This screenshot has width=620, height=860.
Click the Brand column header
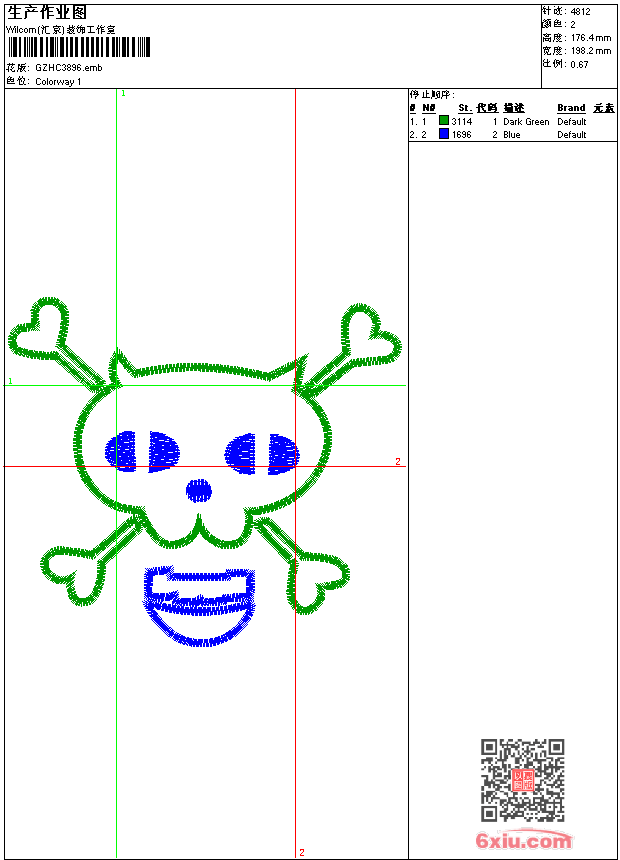point(571,108)
